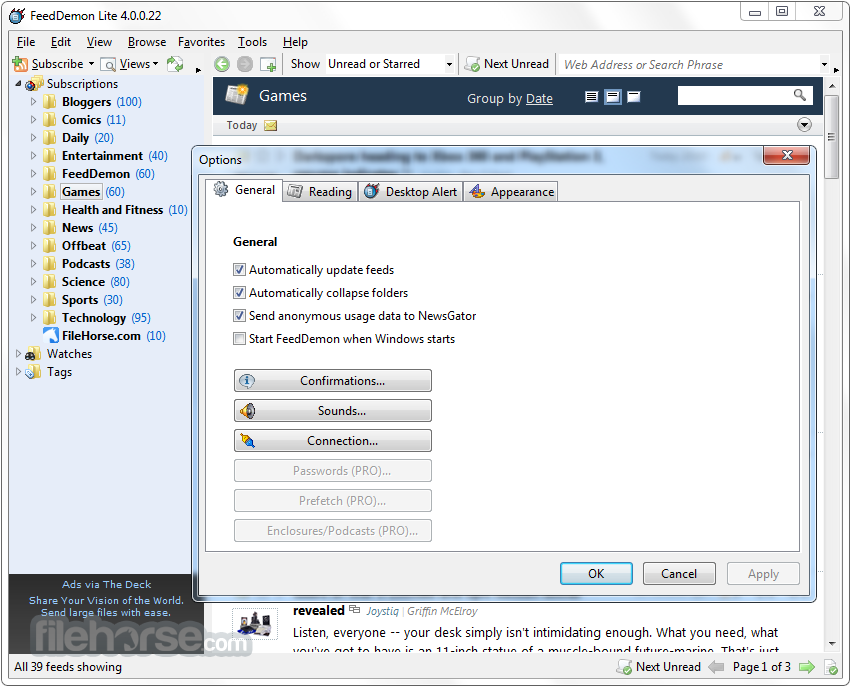This screenshot has width=851, height=687.
Task: Click the Sounds... button
Action: coord(333,410)
